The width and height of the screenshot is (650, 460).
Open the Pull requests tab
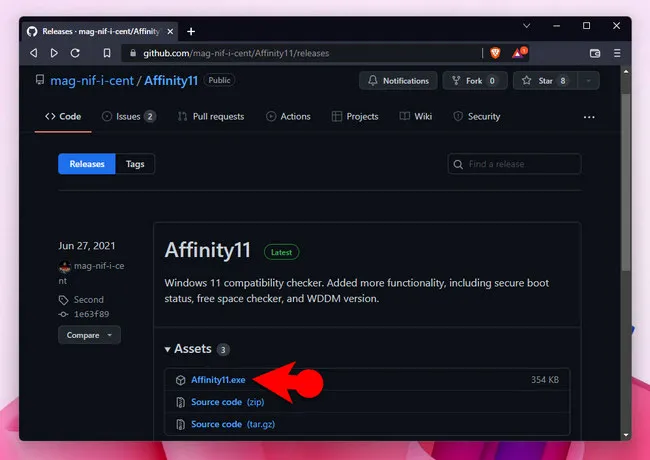click(x=211, y=116)
